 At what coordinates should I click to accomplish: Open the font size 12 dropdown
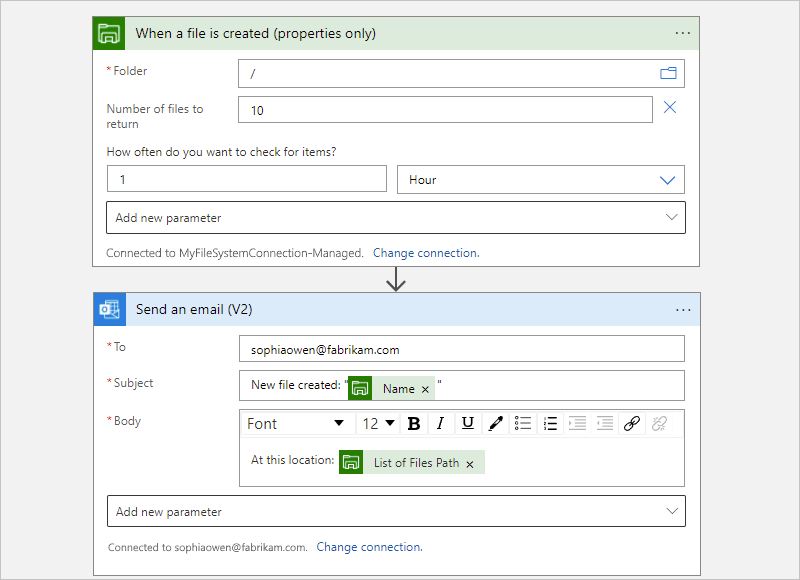pyautogui.click(x=379, y=424)
